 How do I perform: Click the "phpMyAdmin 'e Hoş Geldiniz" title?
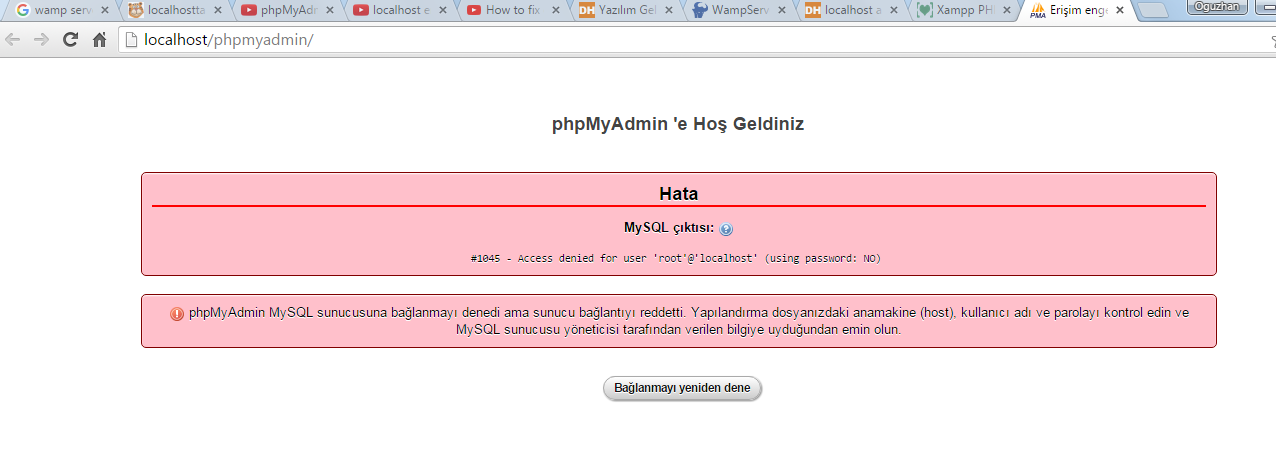pos(678,124)
